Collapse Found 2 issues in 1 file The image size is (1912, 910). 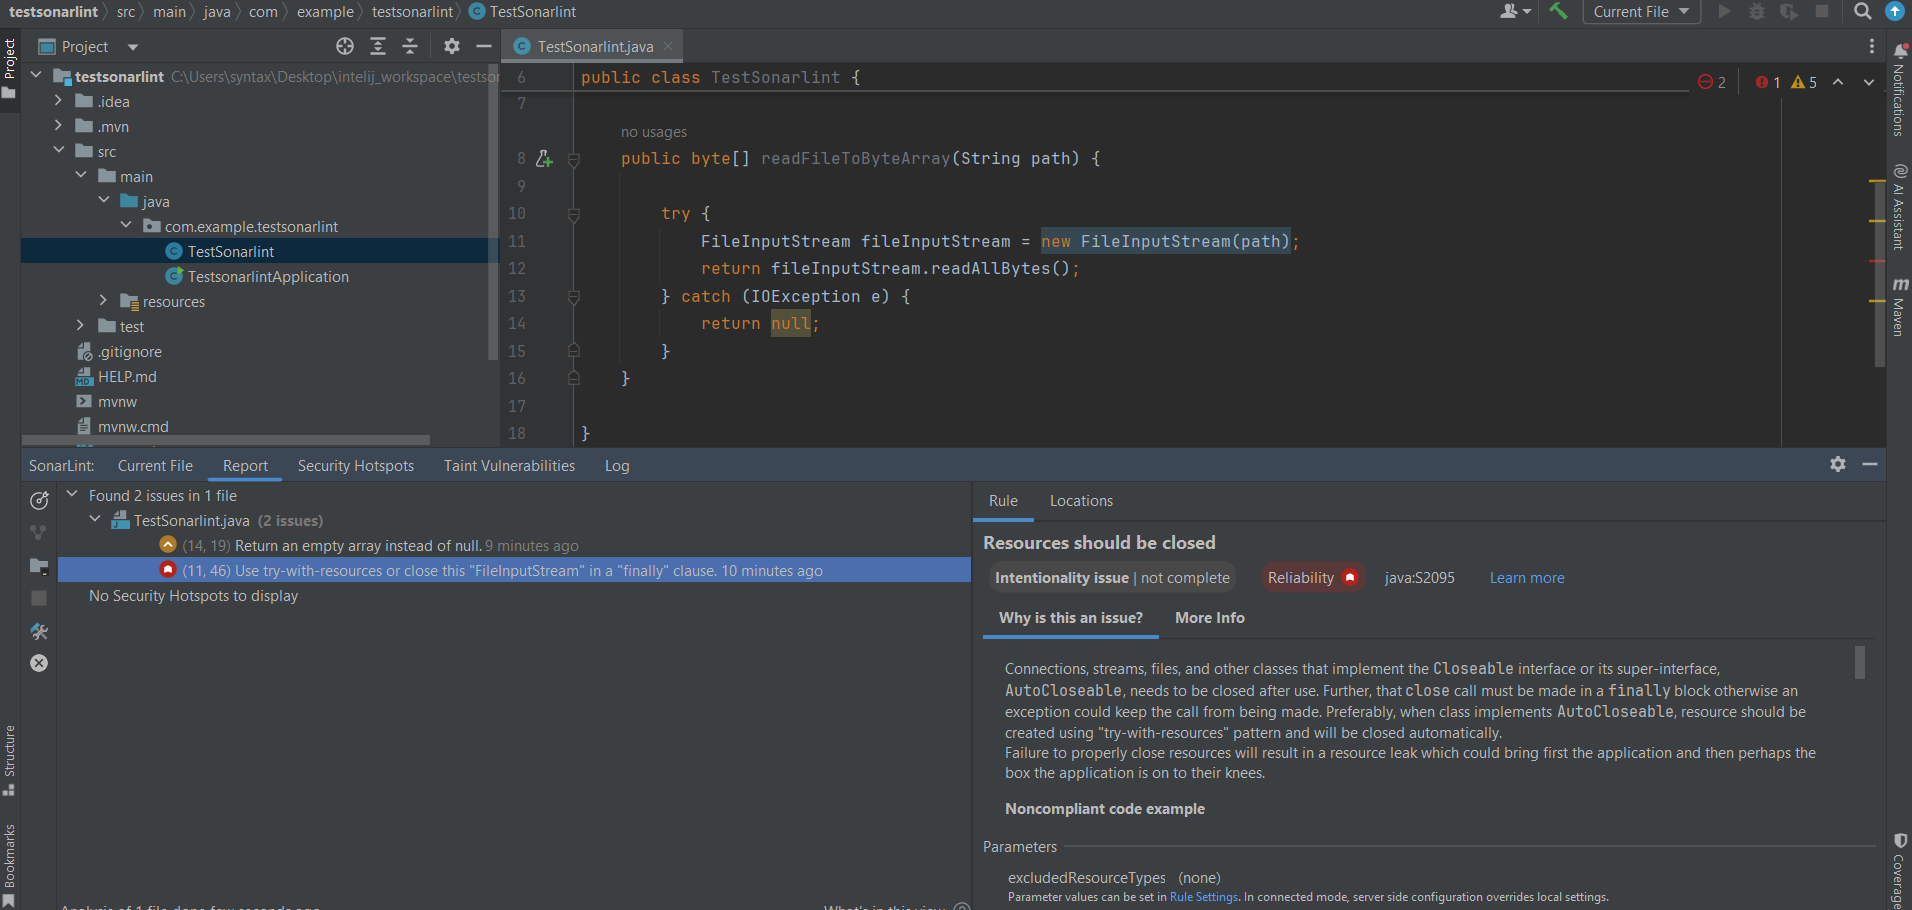pos(72,494)
